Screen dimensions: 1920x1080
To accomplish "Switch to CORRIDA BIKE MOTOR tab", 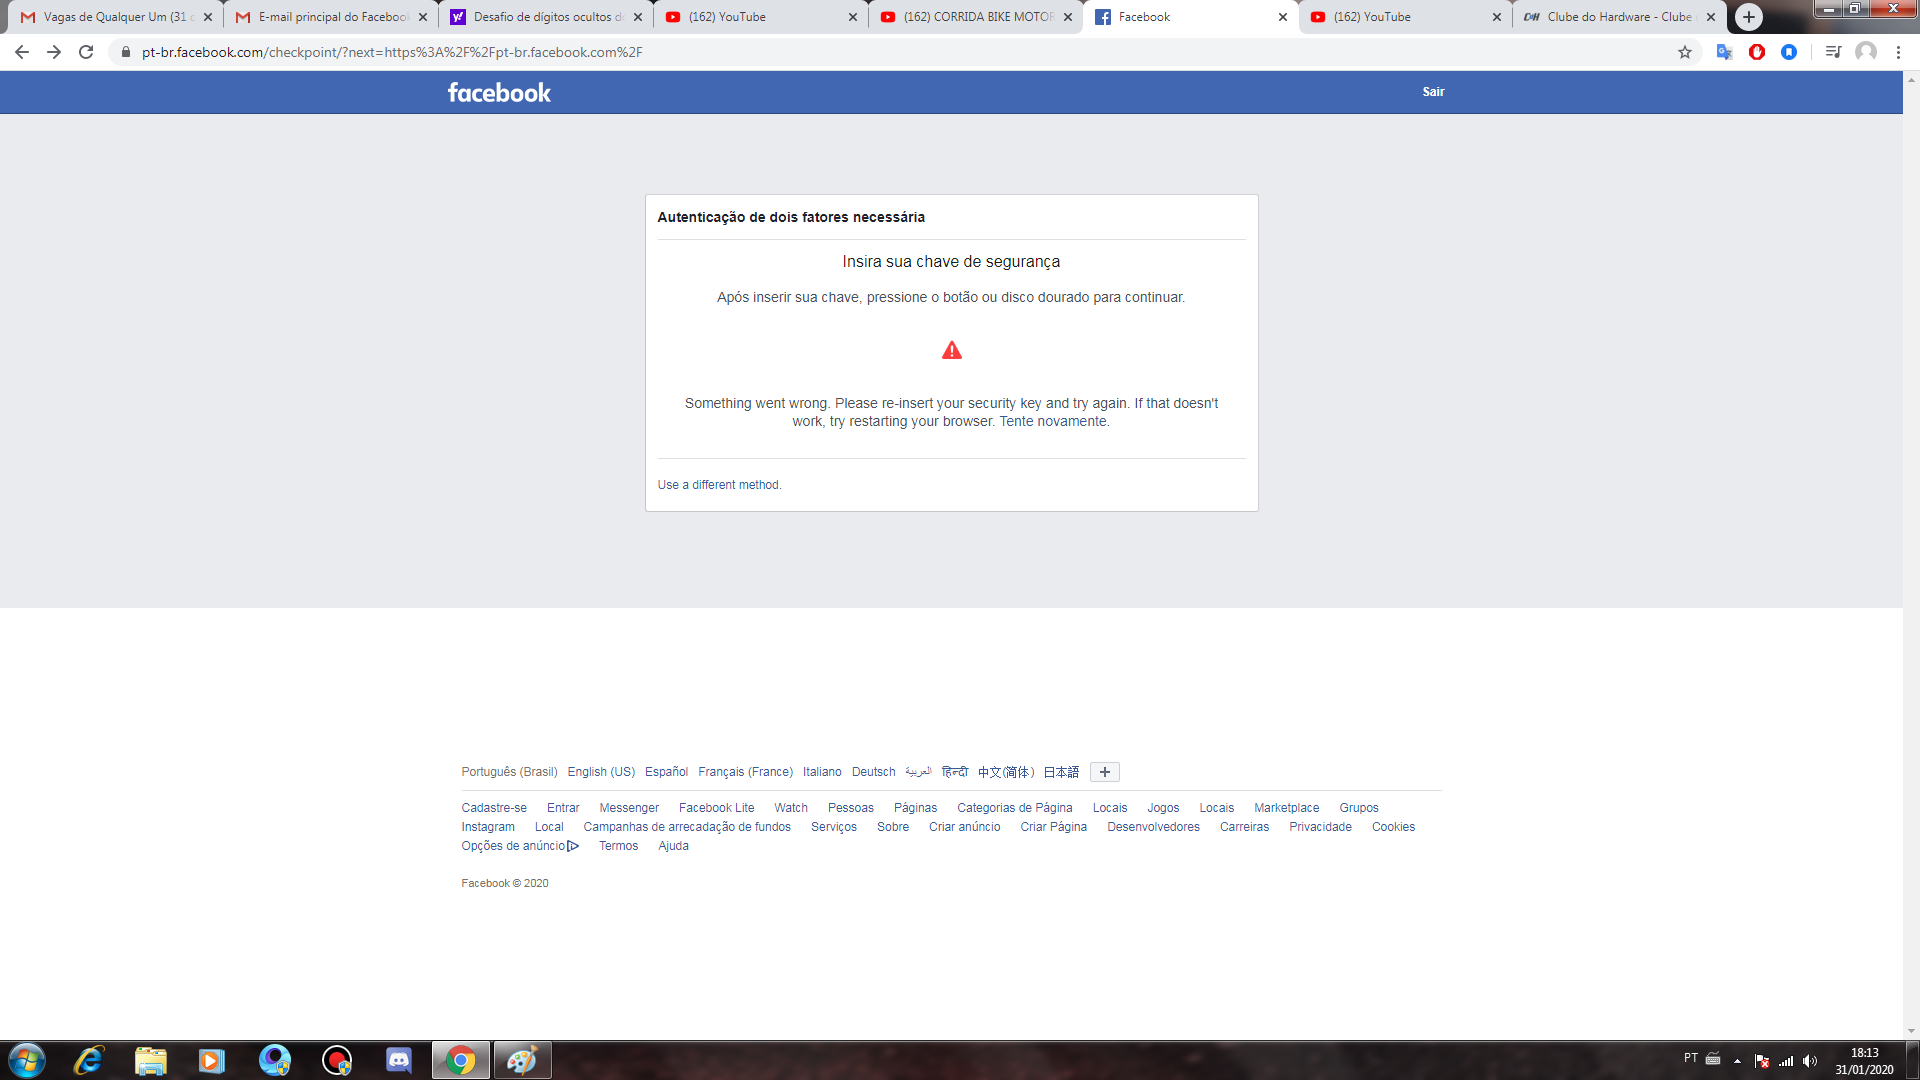I will [976, 17].
